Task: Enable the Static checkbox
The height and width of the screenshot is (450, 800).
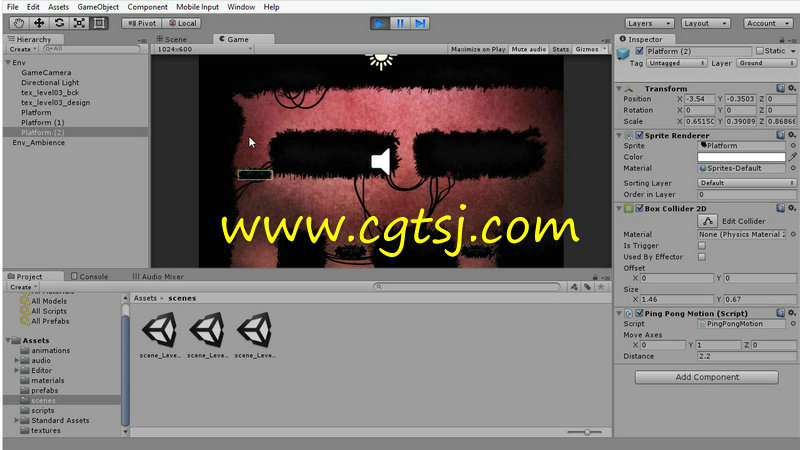Action: pyautogui.click(x=760, y=51)
